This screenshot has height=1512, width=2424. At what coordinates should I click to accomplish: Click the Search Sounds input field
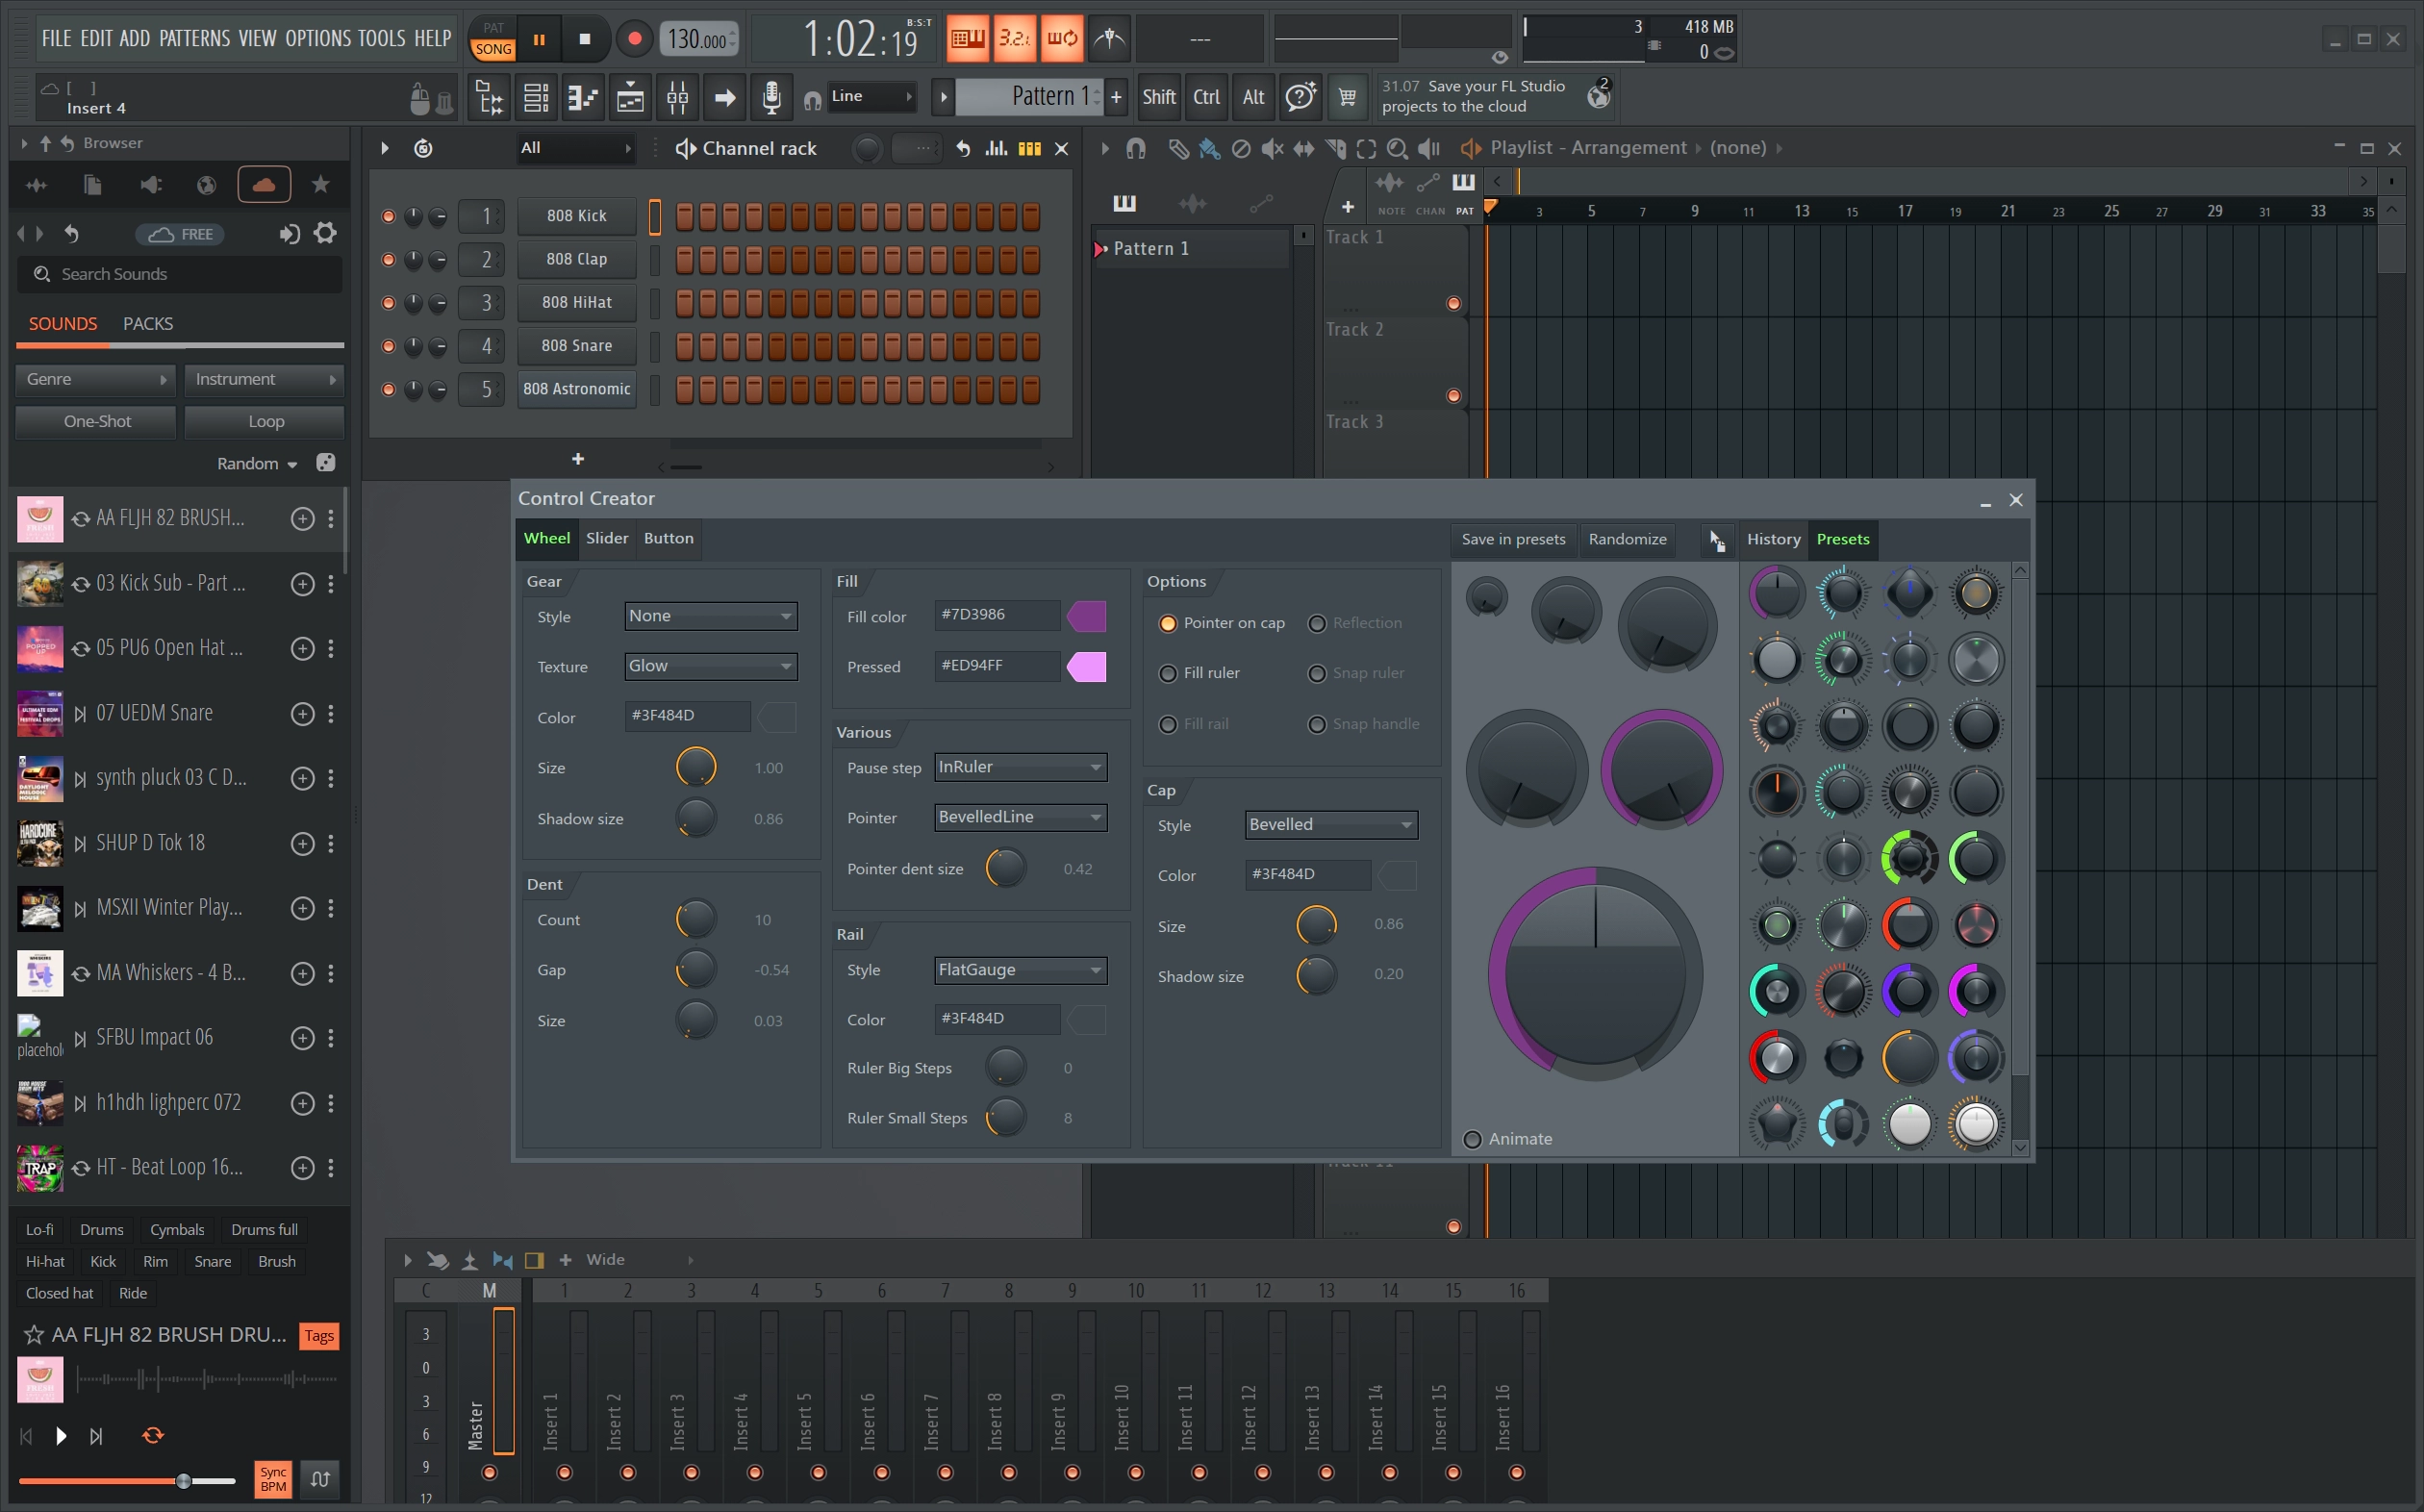tap(180, 274)
